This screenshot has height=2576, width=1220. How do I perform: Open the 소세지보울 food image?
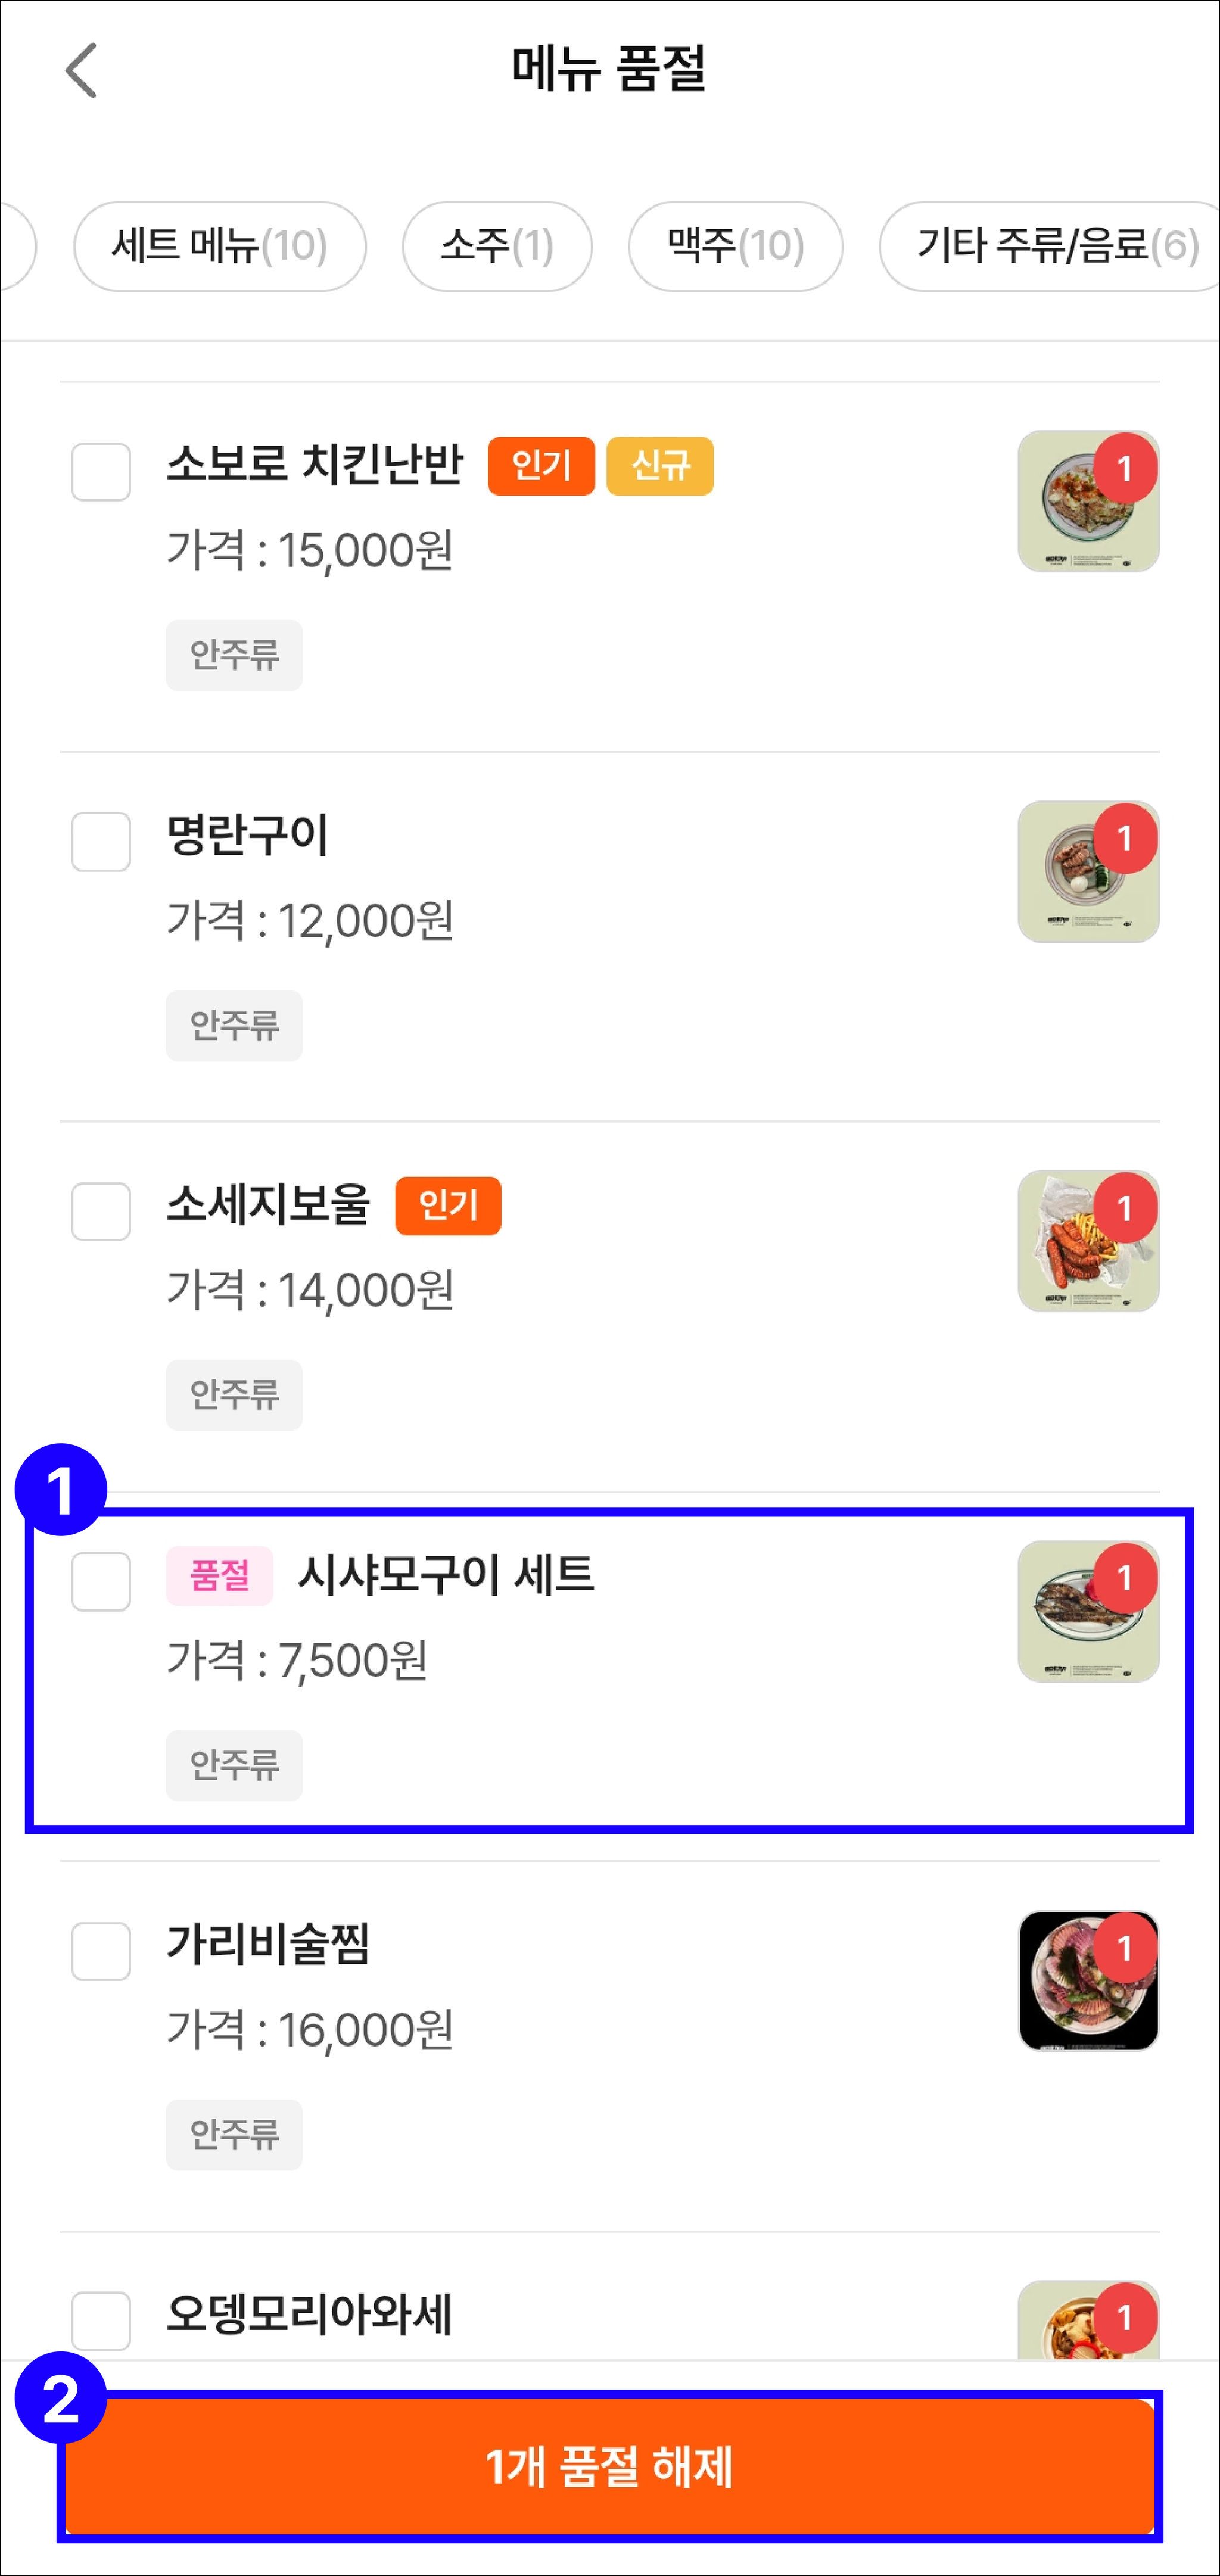pos(1088,1241)
